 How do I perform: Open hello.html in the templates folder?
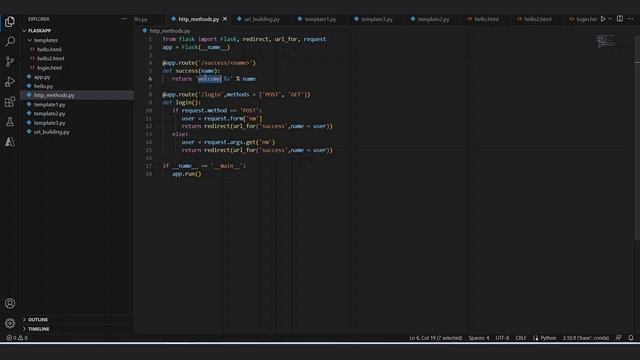coord(49,49)
